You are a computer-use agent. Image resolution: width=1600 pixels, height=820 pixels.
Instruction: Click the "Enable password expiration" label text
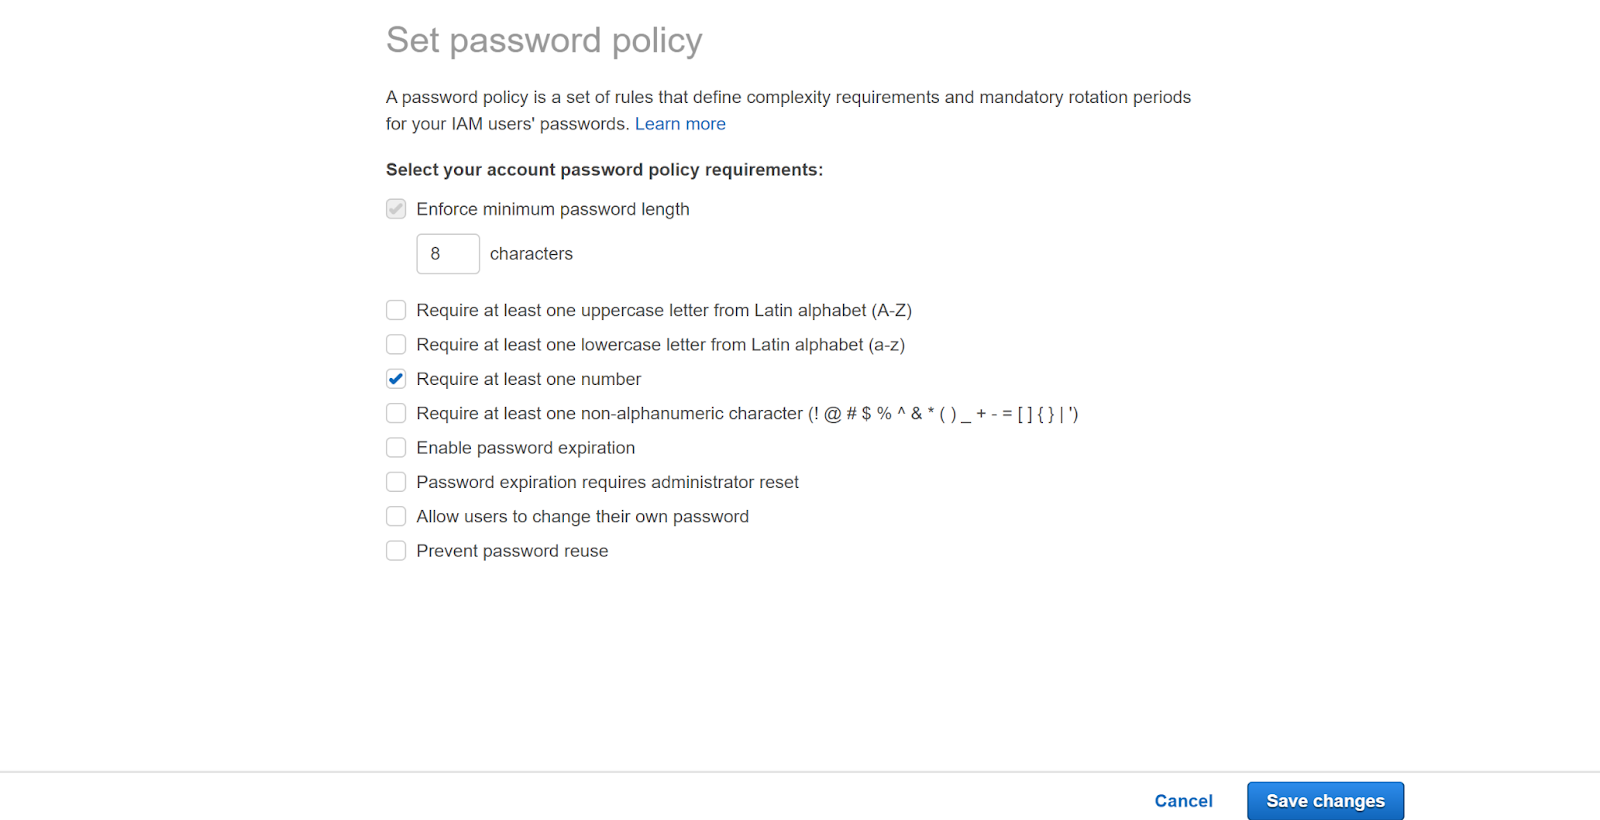525,448
